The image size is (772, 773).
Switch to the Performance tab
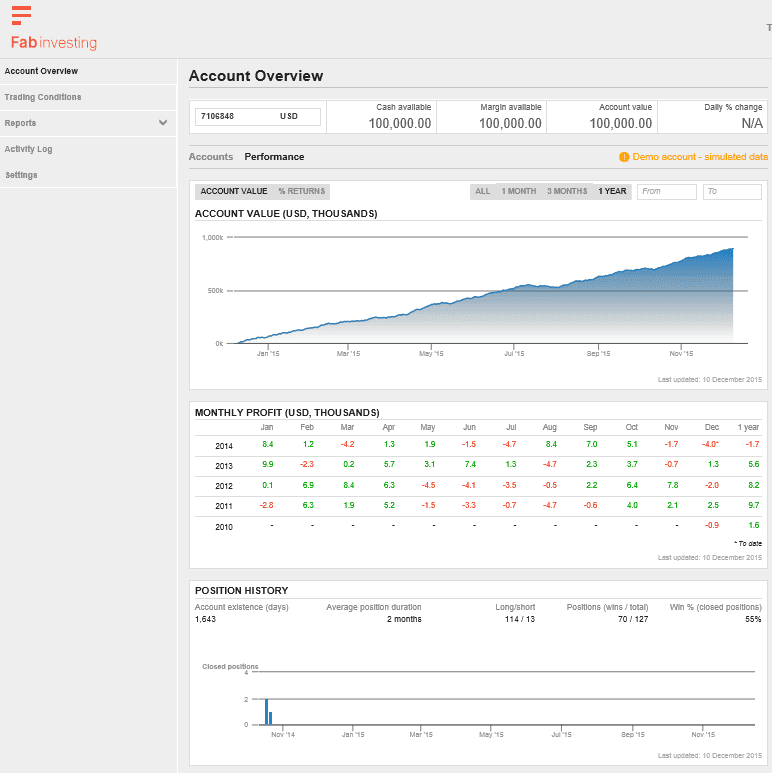pyautogui.click(x=274, y=157)
